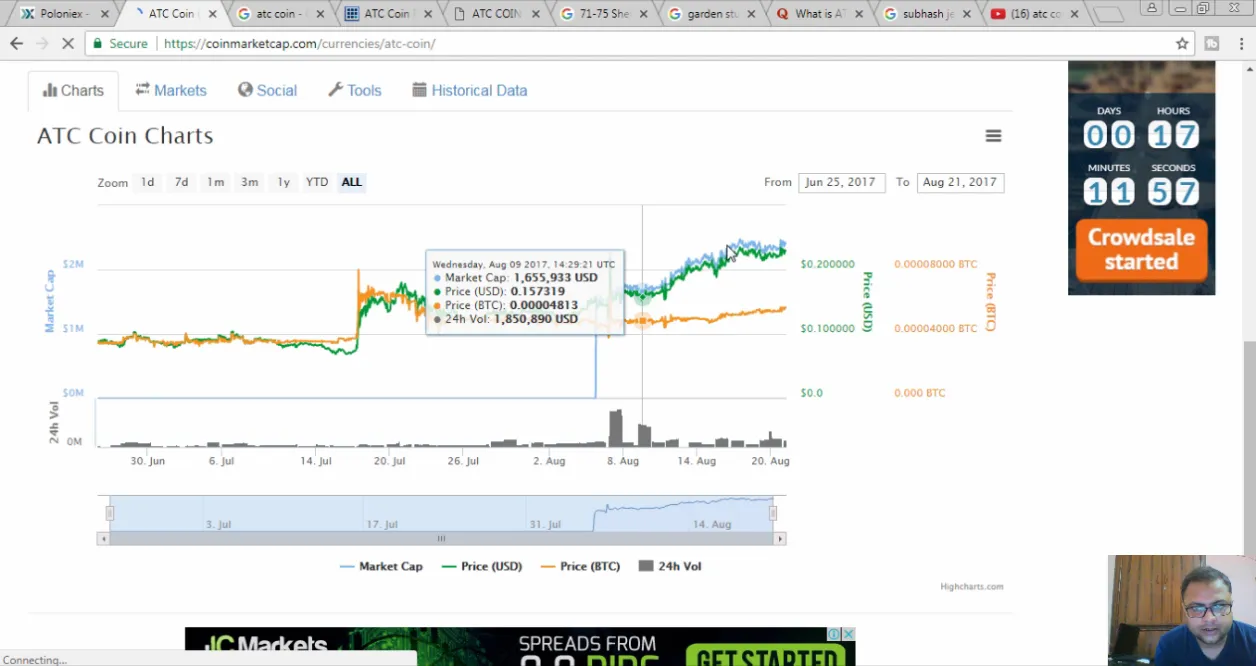This screenshot has width=1256, height=666.
Task: Click the ATC Coin Charts heading
Action: click(125, 136)
